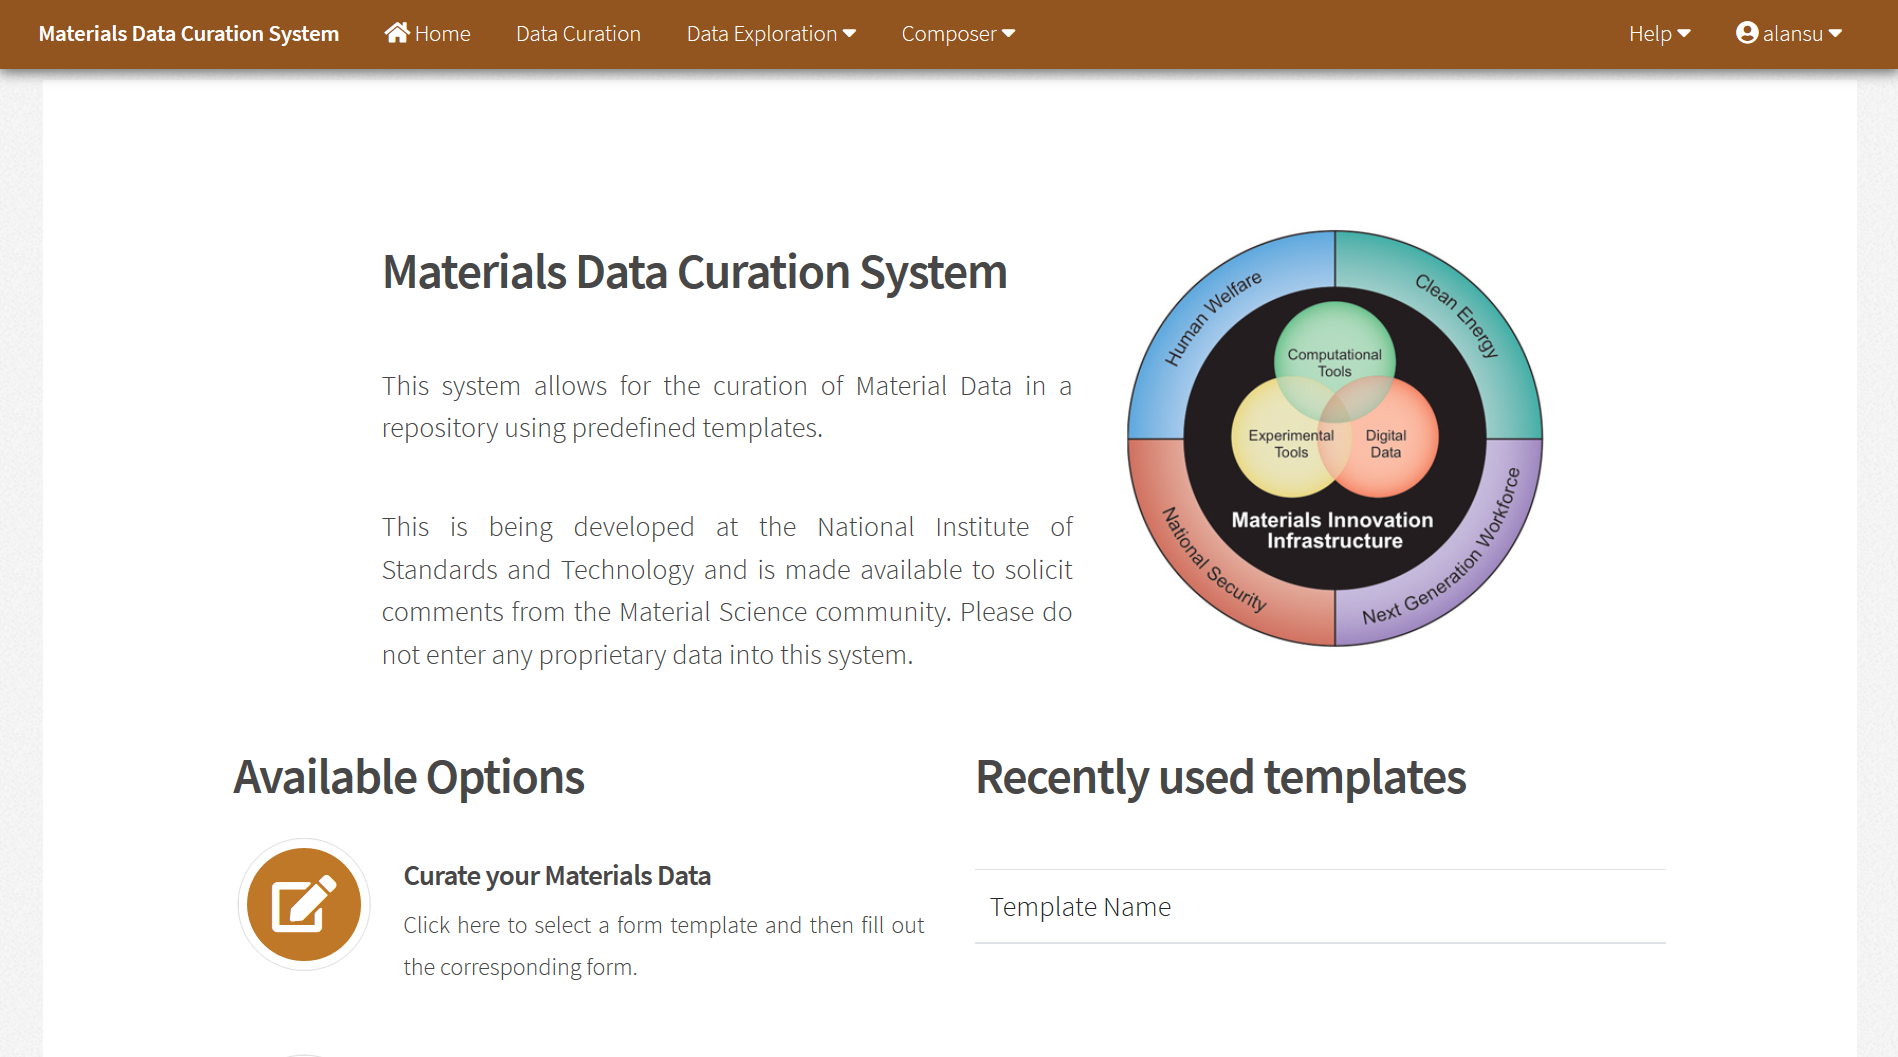Click the Home house icon

[x=396, y=32]
